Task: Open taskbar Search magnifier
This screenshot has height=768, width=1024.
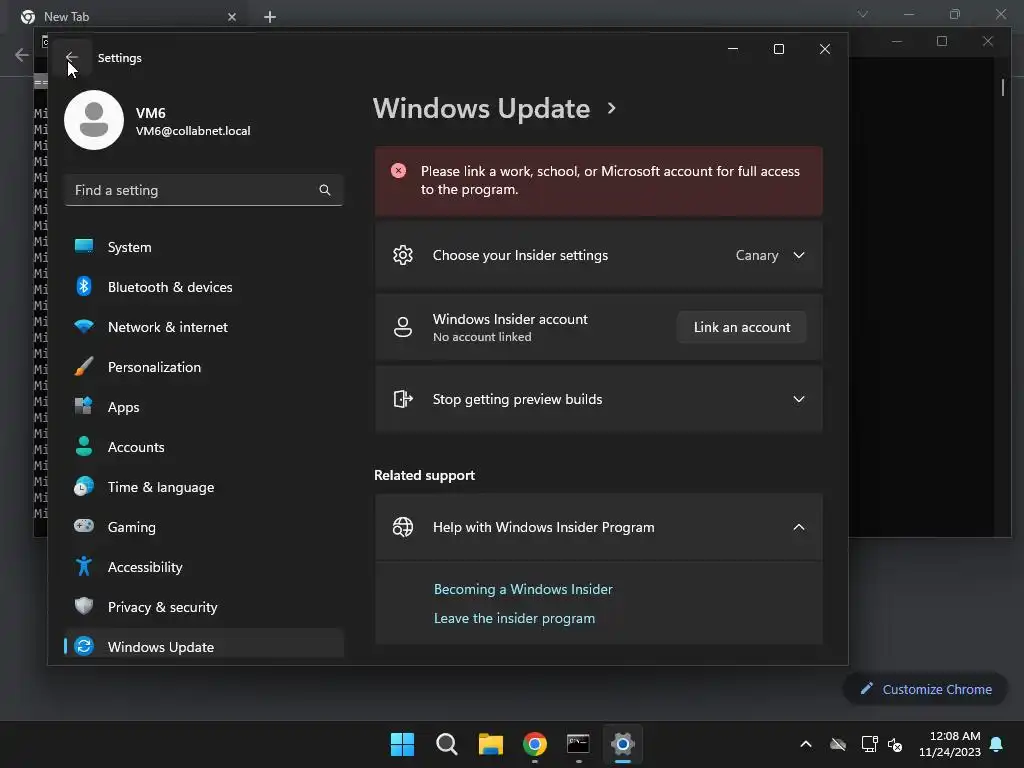Action: click(x=447, y=744)
